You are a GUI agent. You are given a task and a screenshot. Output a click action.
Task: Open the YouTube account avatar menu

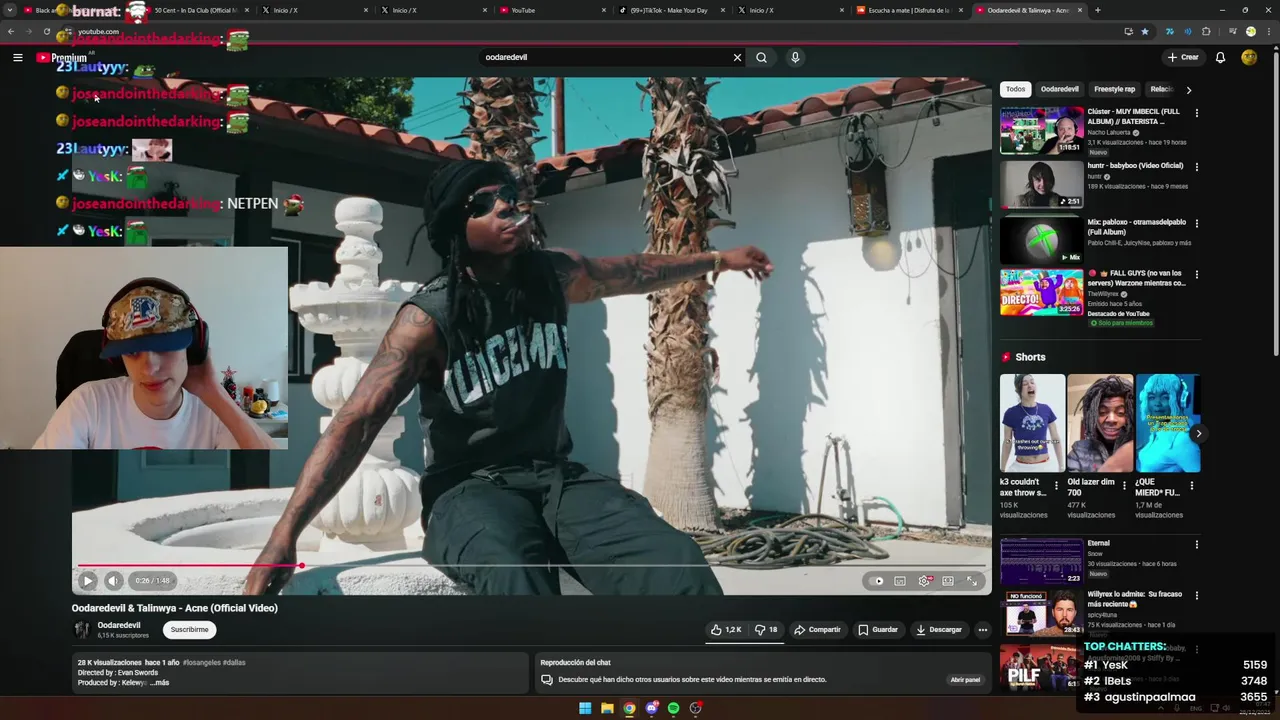click(x=1249, y=57)
